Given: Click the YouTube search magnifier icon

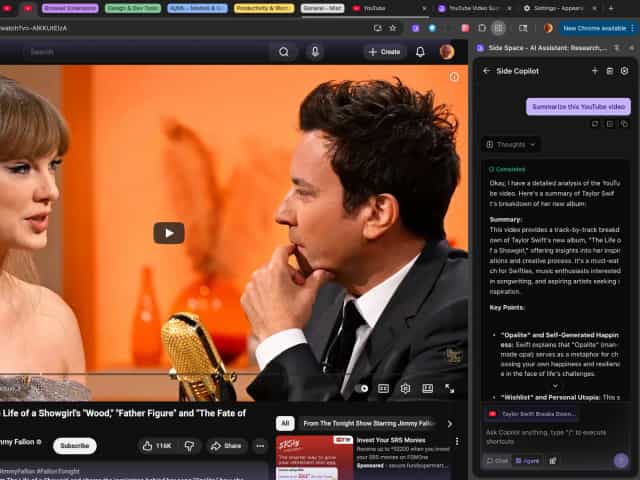Looking at the screenshot, I should pos(284,52).
